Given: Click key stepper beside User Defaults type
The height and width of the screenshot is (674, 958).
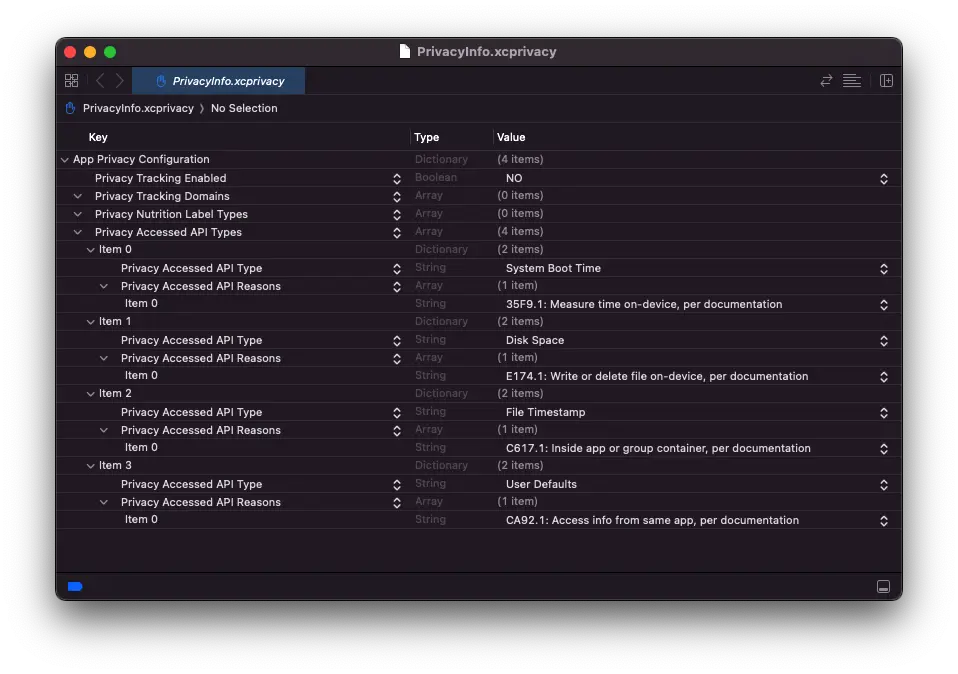Looking at the screenshot, I should click(x=397, y=485).
